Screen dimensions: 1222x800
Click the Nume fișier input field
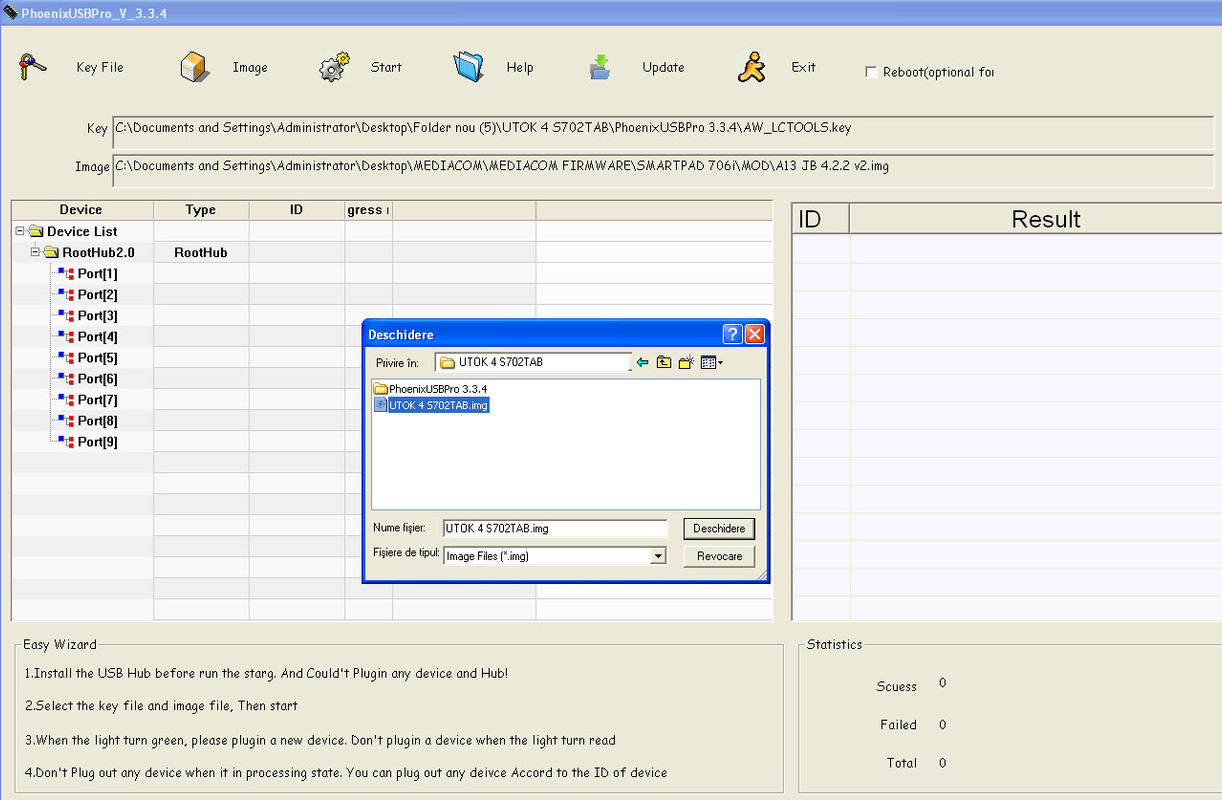pos(555,528)
